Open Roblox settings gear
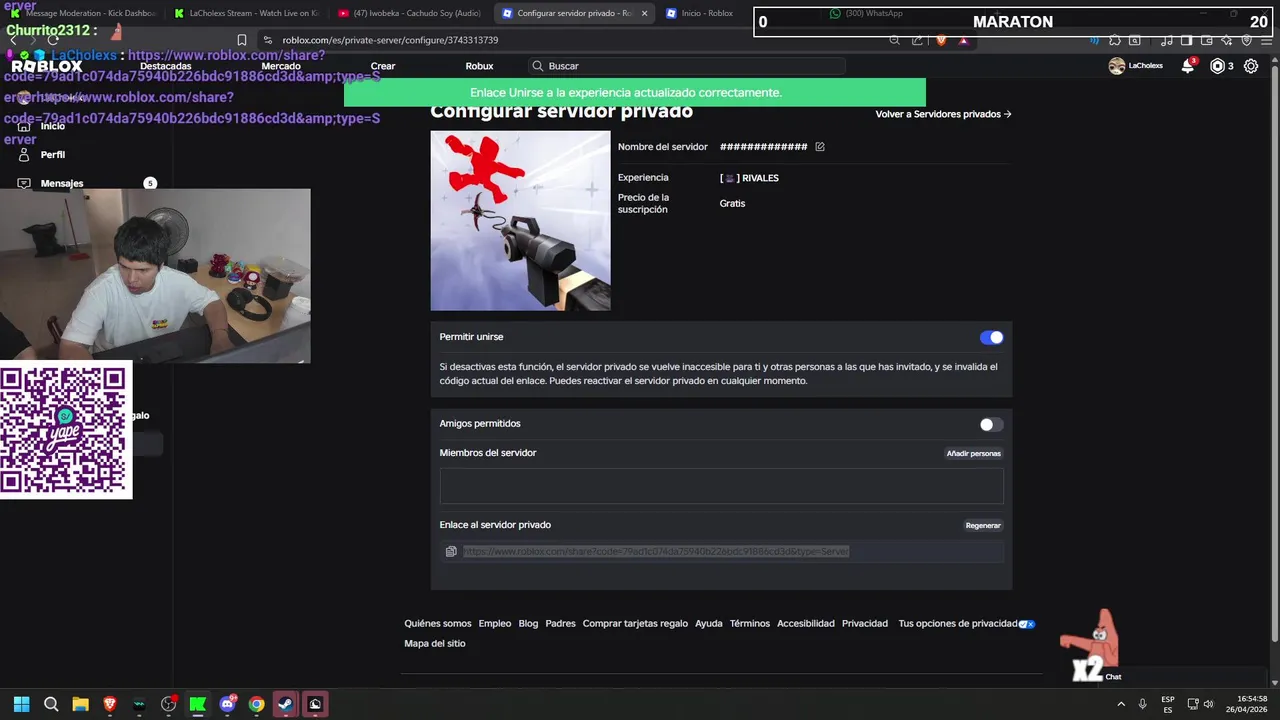This screenshot has width=1280, height=720. click(1251, 66)
